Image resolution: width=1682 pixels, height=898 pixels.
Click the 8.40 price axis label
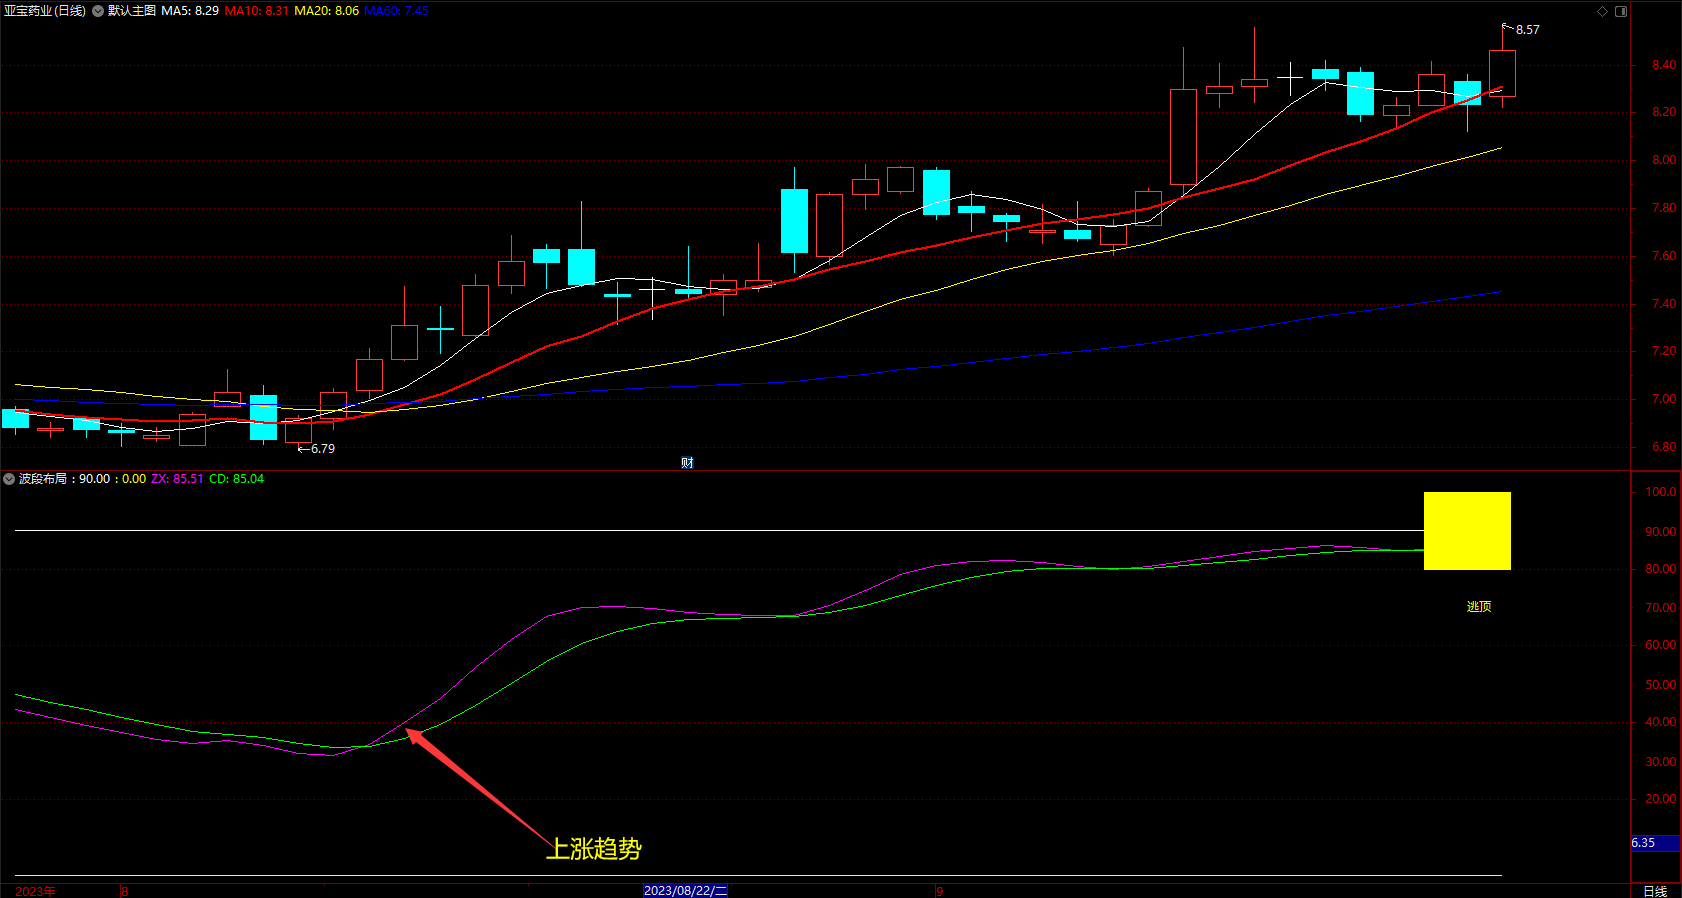pos(1664,65)
